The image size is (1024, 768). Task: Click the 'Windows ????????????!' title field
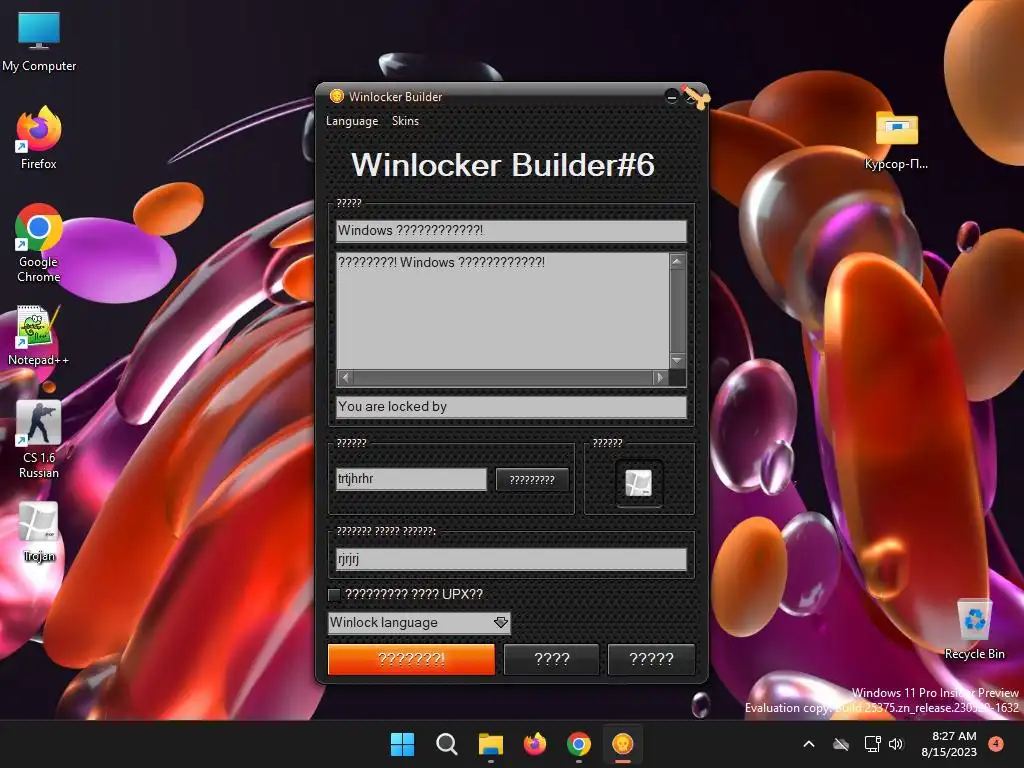[x=511, y=231]
